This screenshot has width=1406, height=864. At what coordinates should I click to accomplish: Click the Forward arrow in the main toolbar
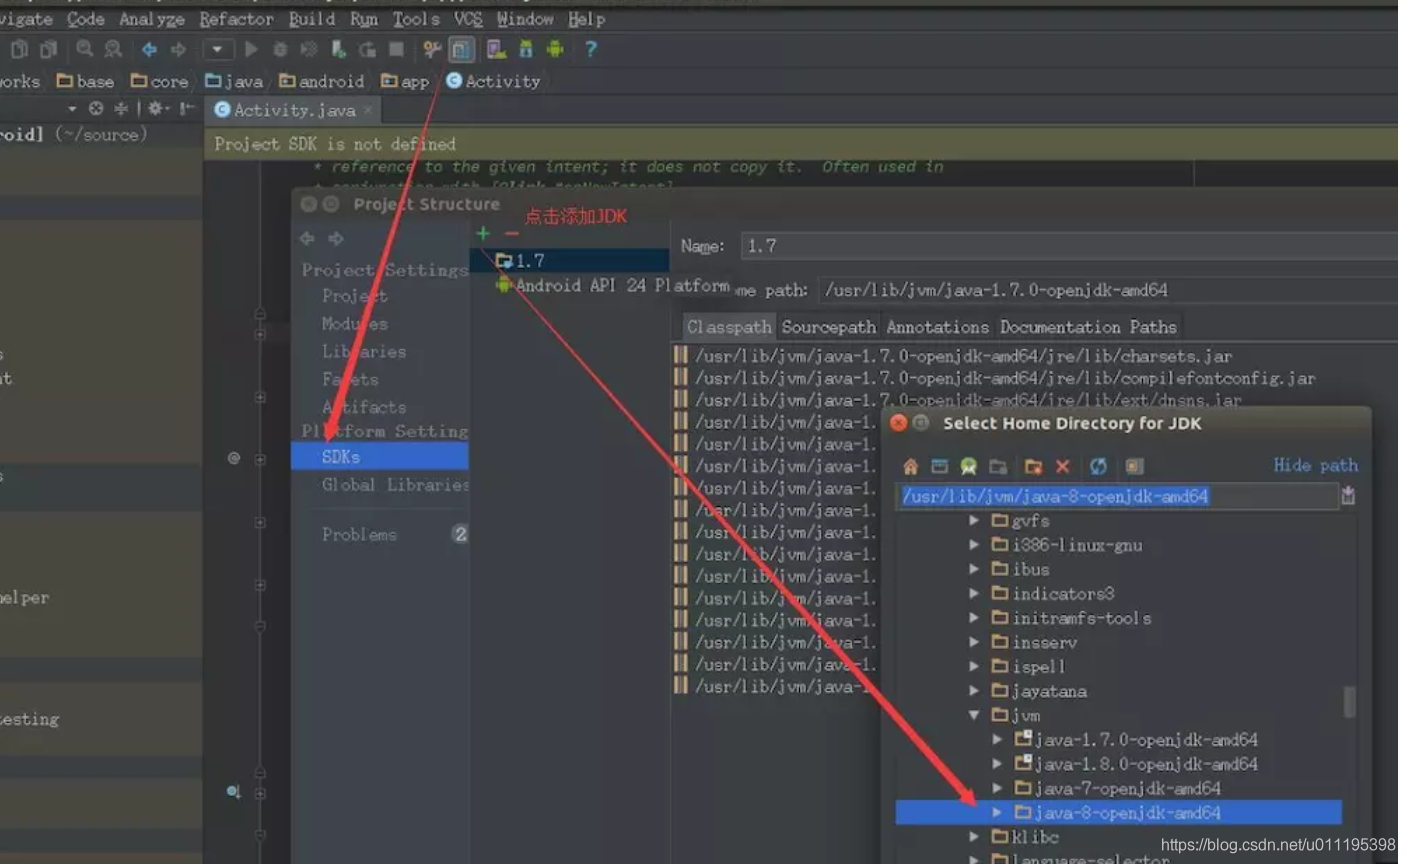(x=178, y=49)
